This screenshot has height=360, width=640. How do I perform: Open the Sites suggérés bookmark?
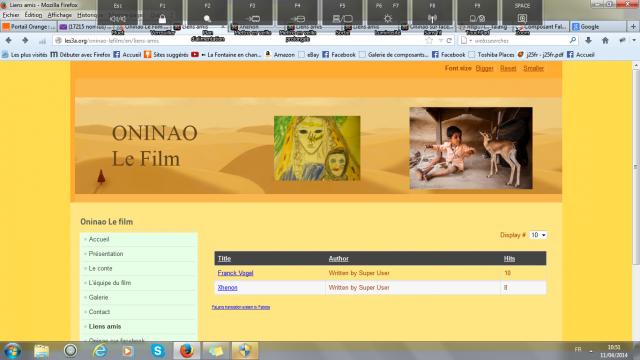point(166,54)
